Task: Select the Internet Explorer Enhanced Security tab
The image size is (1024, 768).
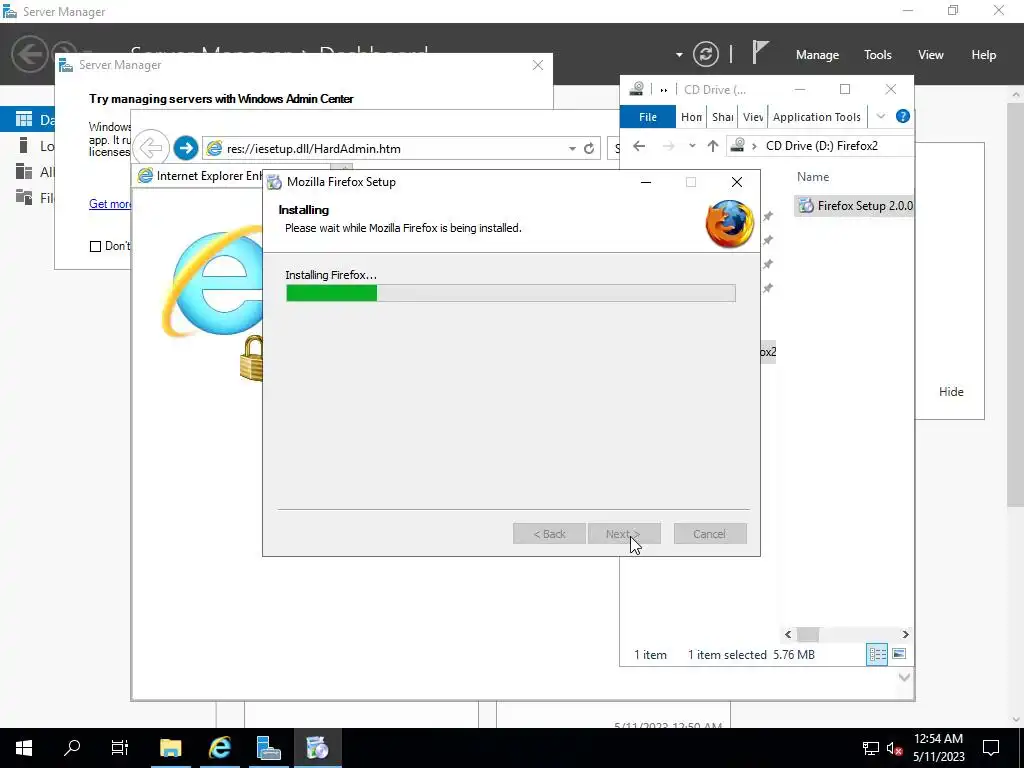Action: click(199, 176)
